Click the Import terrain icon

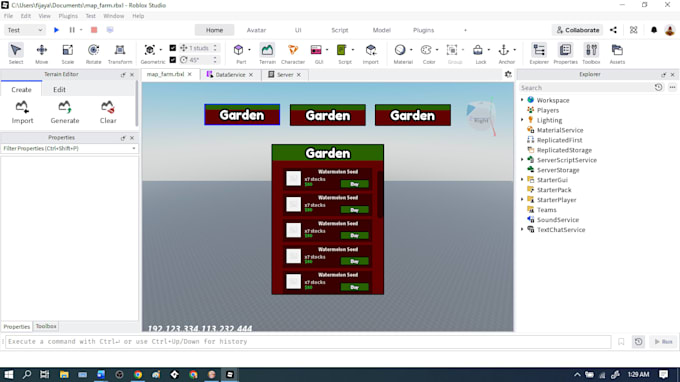[22, 112]
